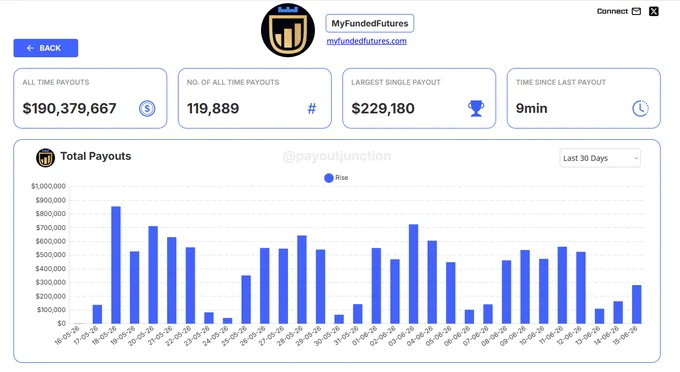
Task: Click the trophy icon in Largest Single Payout
Action: [476, 108]
